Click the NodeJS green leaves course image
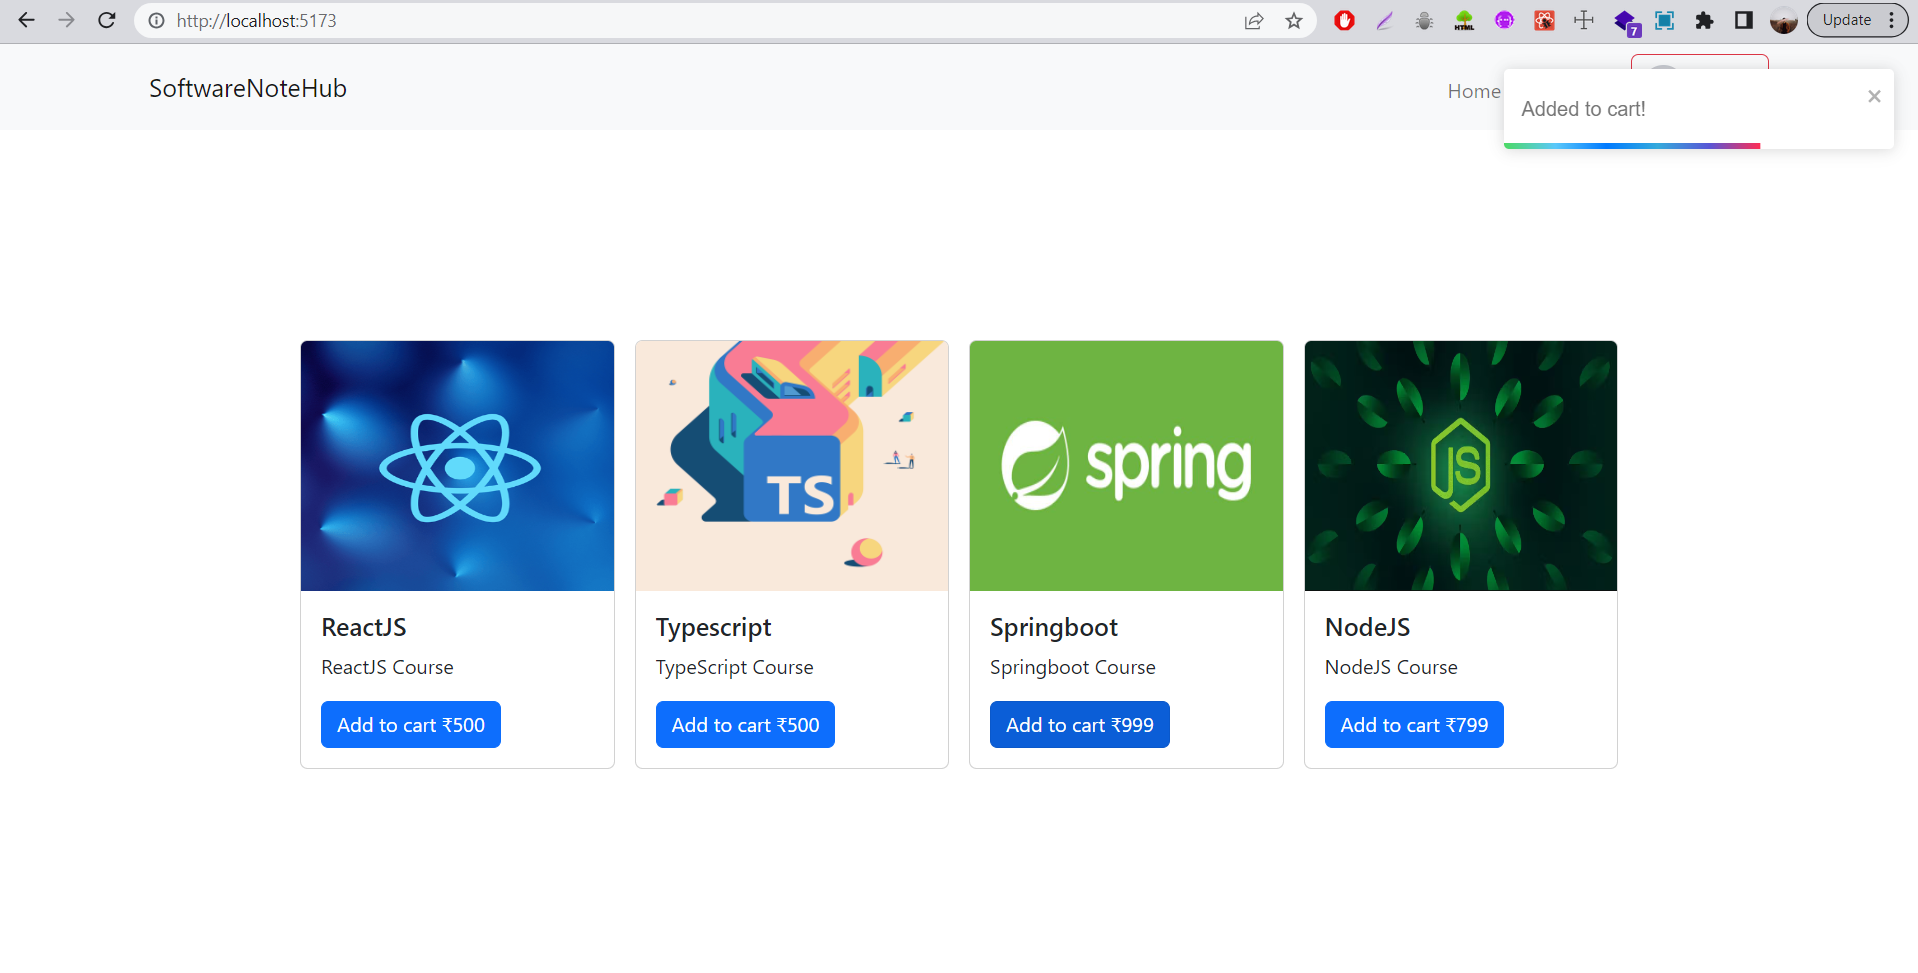The width and height of the screenshot is (1918, 973). [1461, 466]
